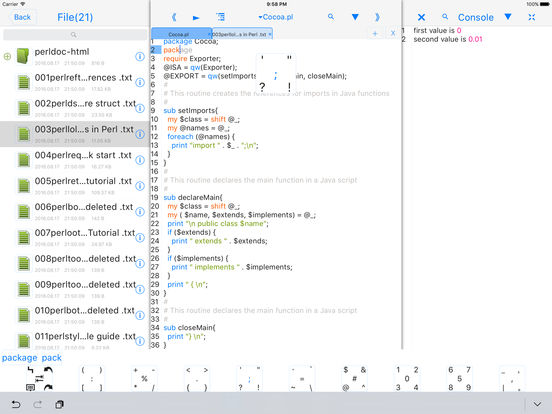Tap the hash and dollar symbols key
Screen dimensions: 552x414
pos(355,378)
